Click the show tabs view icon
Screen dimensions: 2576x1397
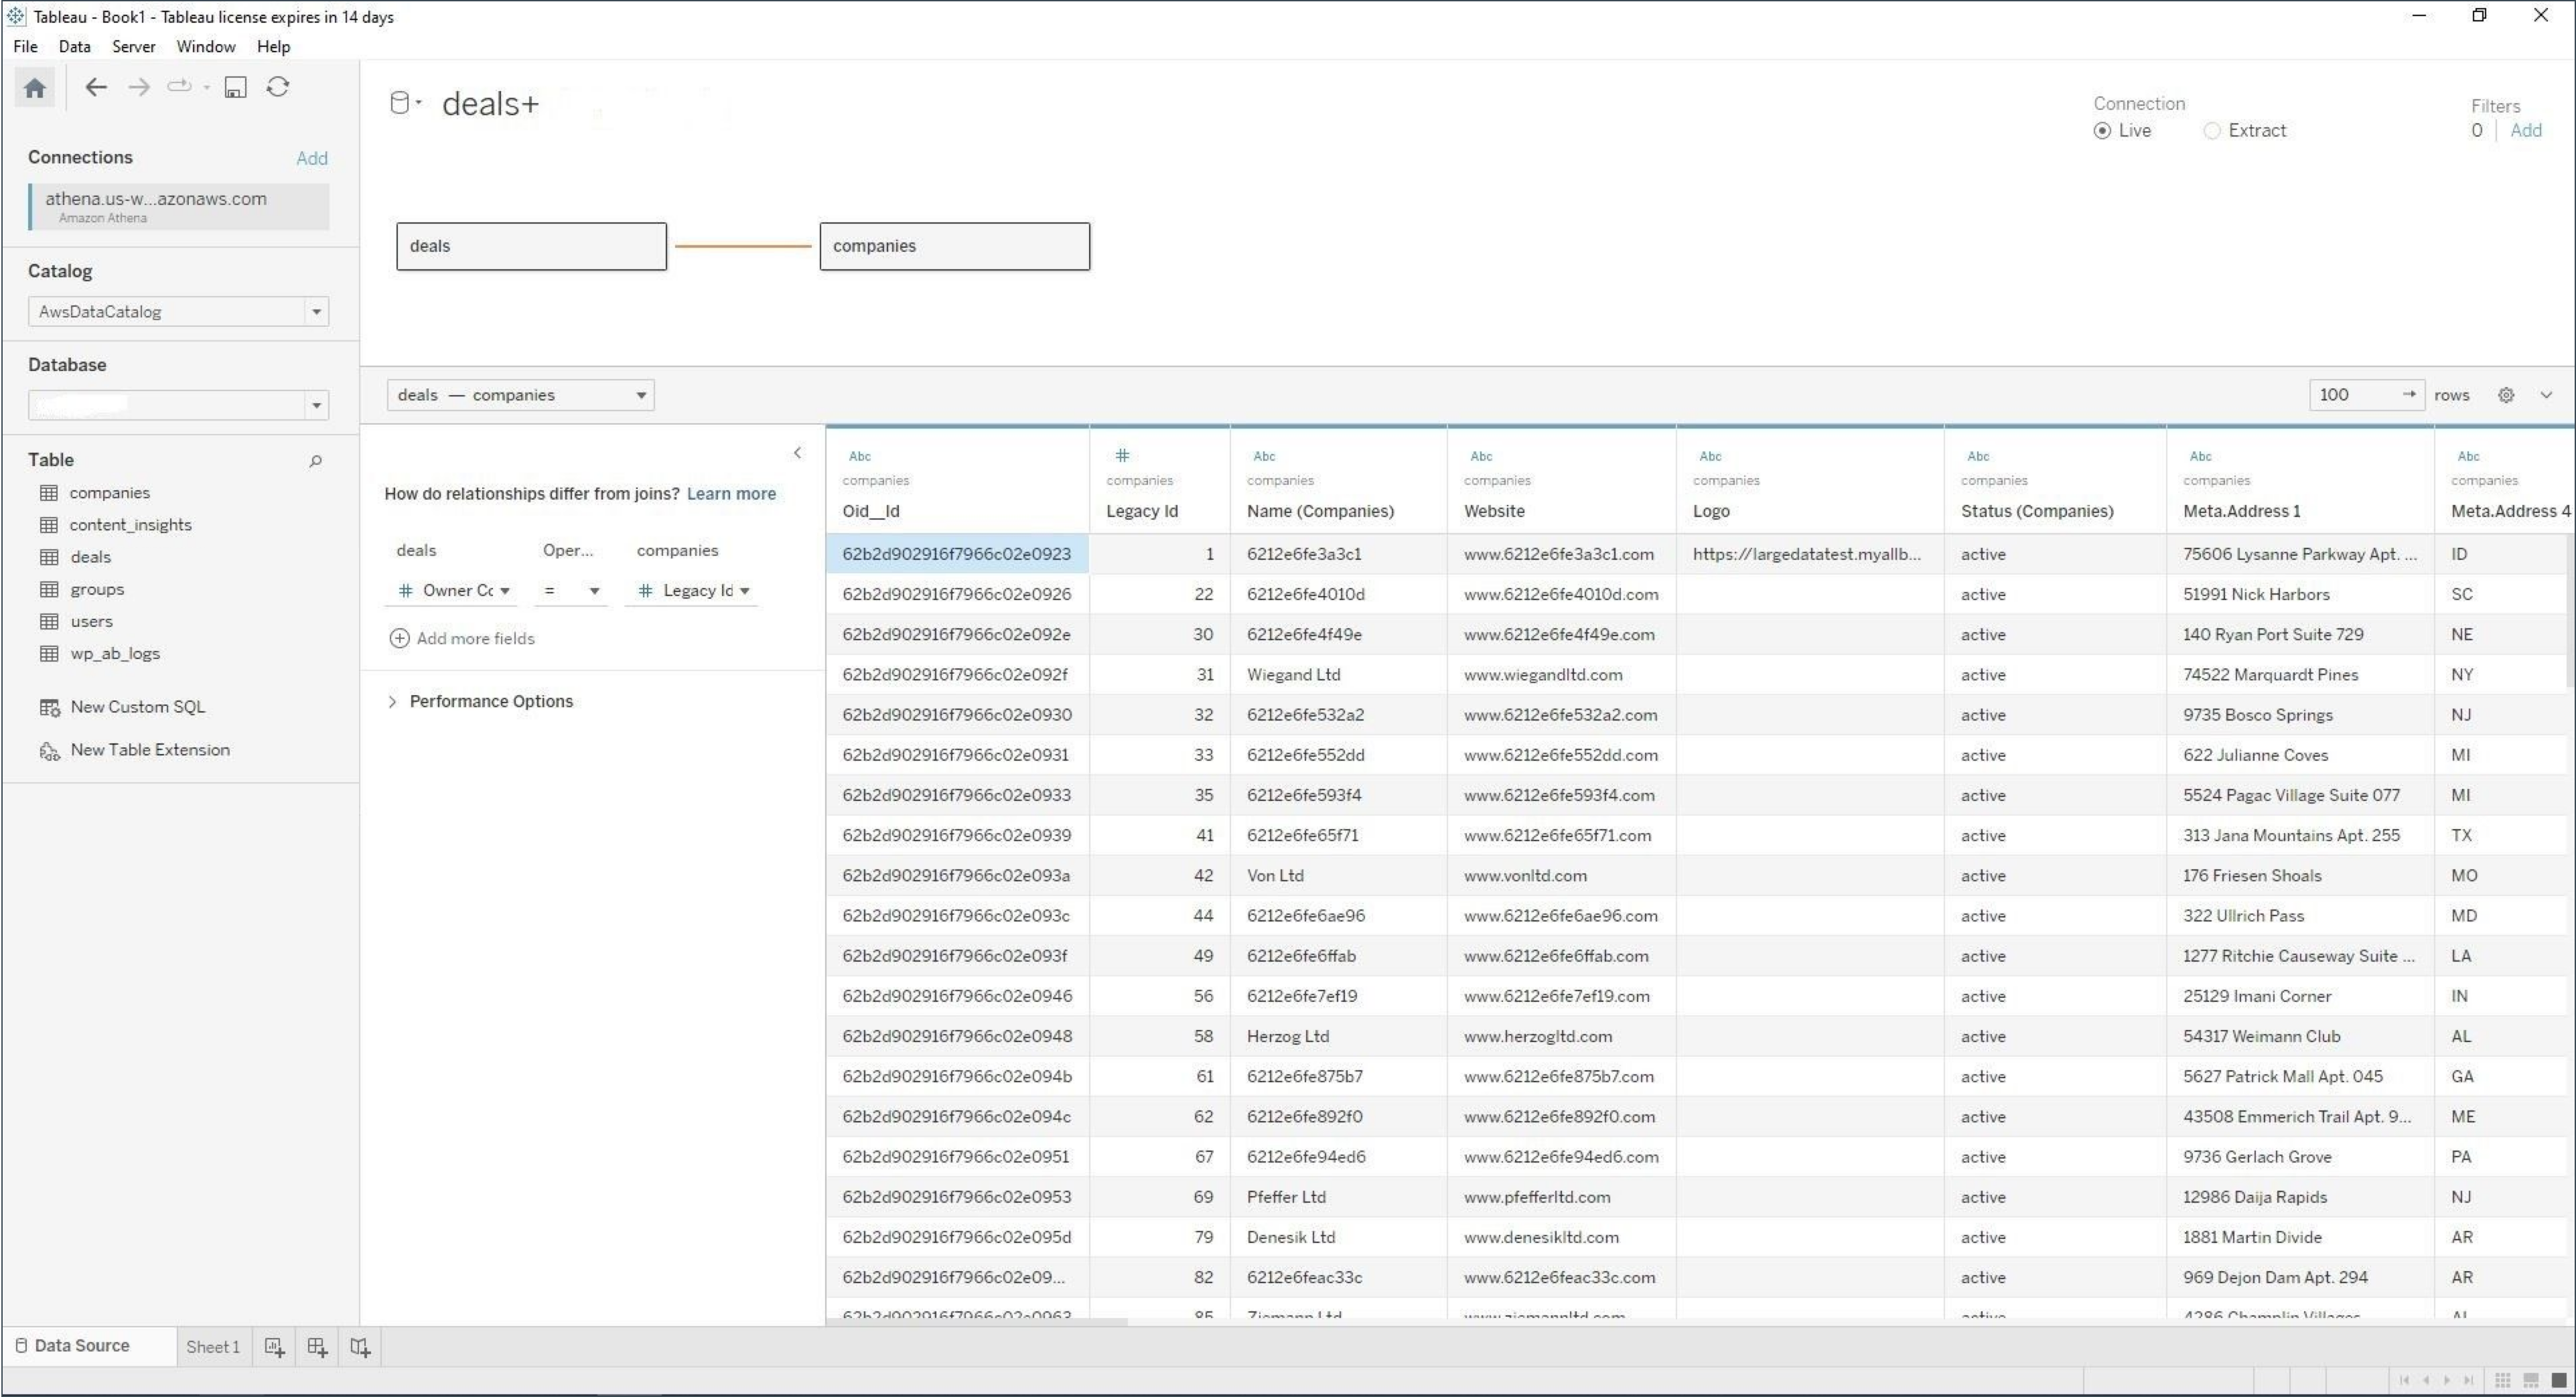[x=2559, y=1380]
